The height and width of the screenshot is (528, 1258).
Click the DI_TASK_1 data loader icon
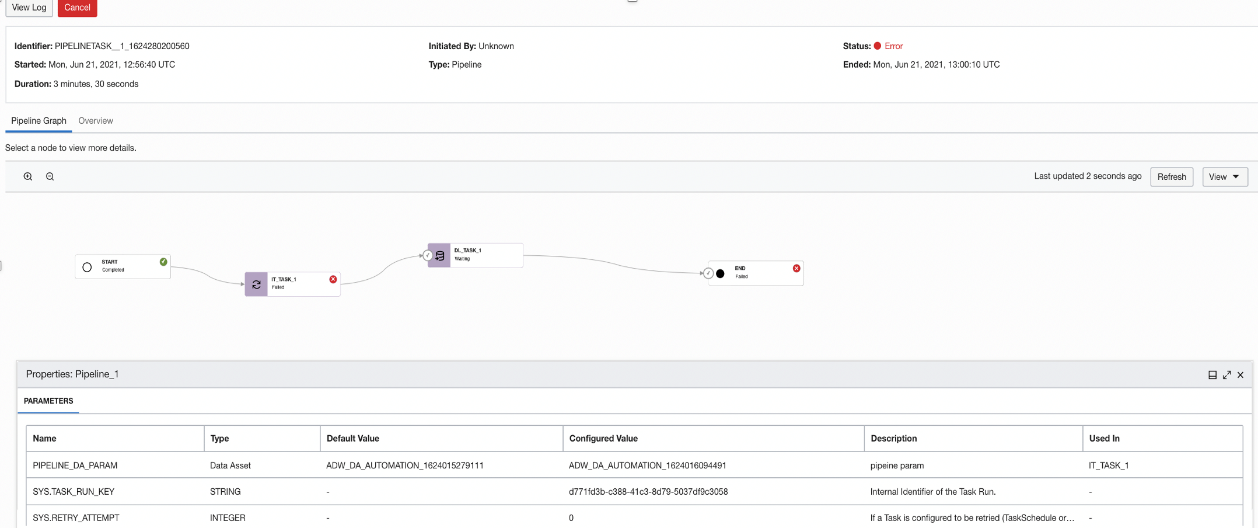[439, 255]
